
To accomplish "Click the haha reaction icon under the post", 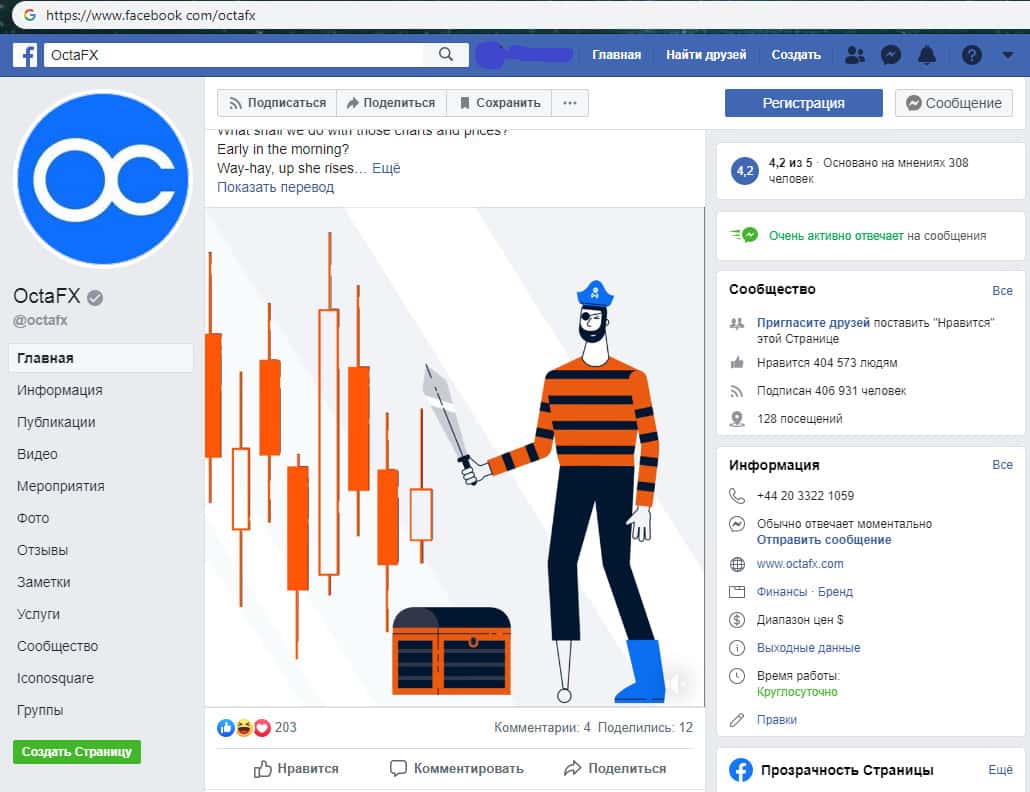I will tap(244, 728).
